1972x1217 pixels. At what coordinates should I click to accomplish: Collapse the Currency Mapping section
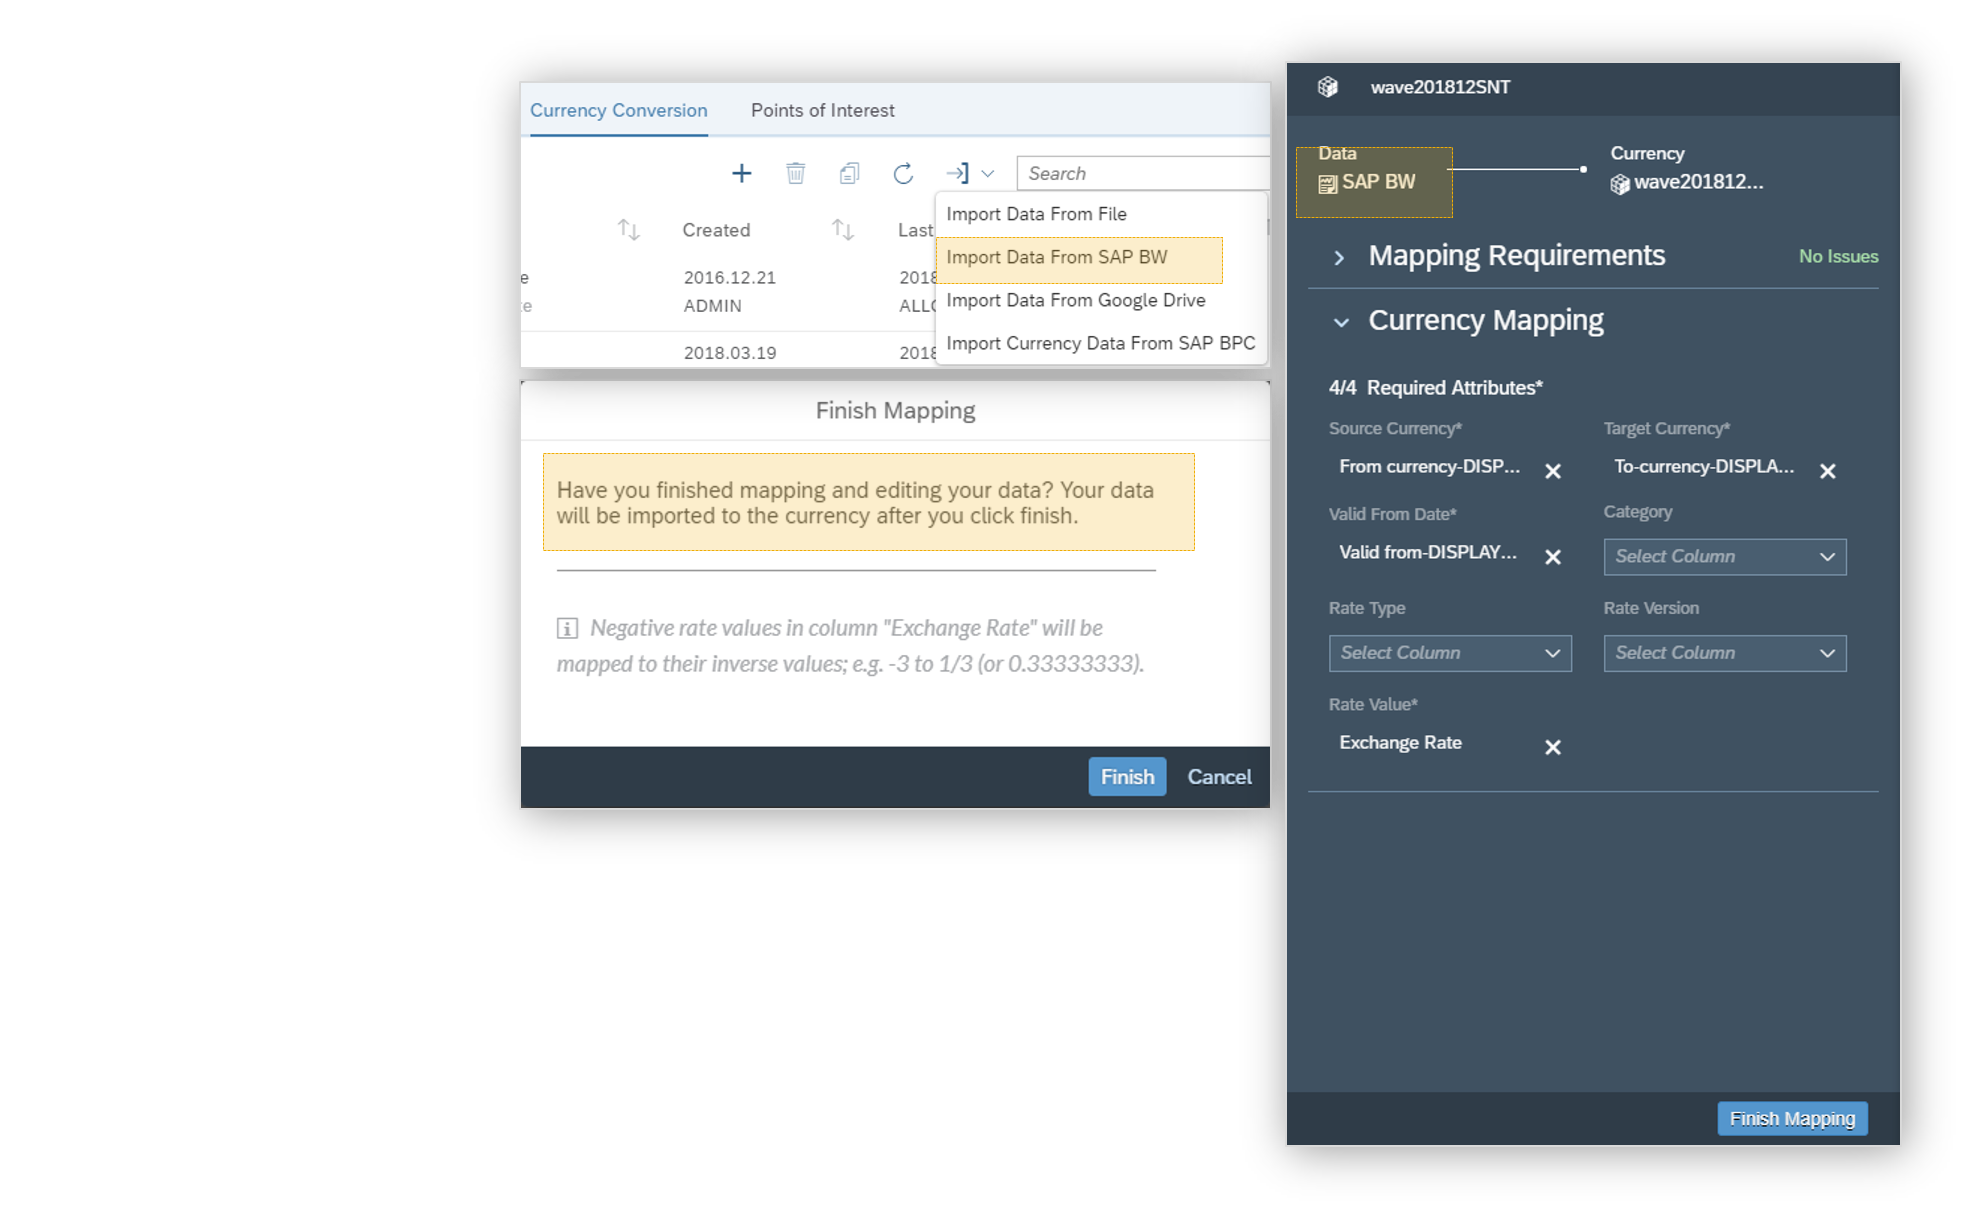tap(1341, 322)
